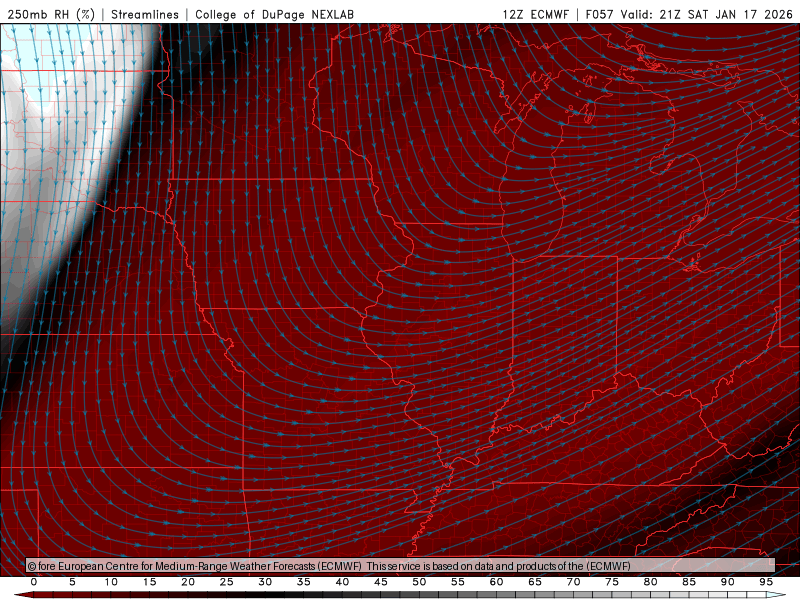The image size is (800, 600).
Task: Click the '250mb RH (%)' title text
Action: click(51, 14)
